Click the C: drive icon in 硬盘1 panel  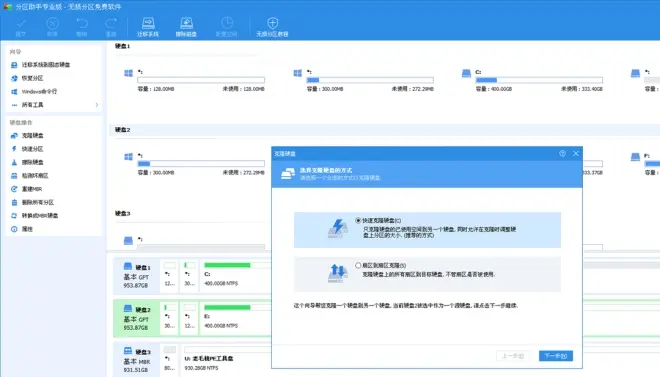pyautogui.click(x=466, y=74)
